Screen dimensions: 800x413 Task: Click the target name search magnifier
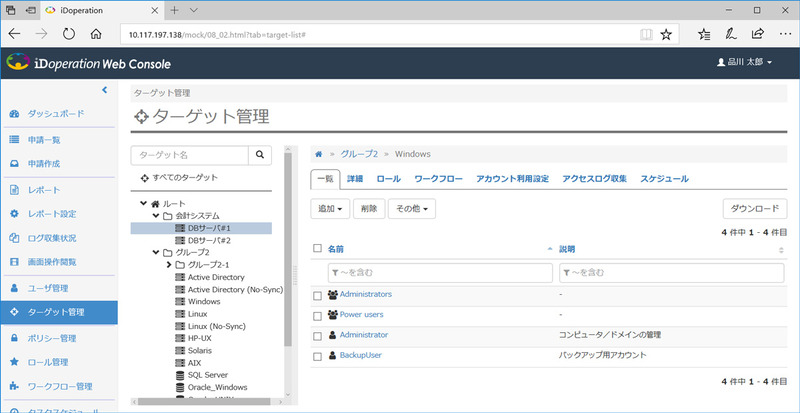coord(260,155)
